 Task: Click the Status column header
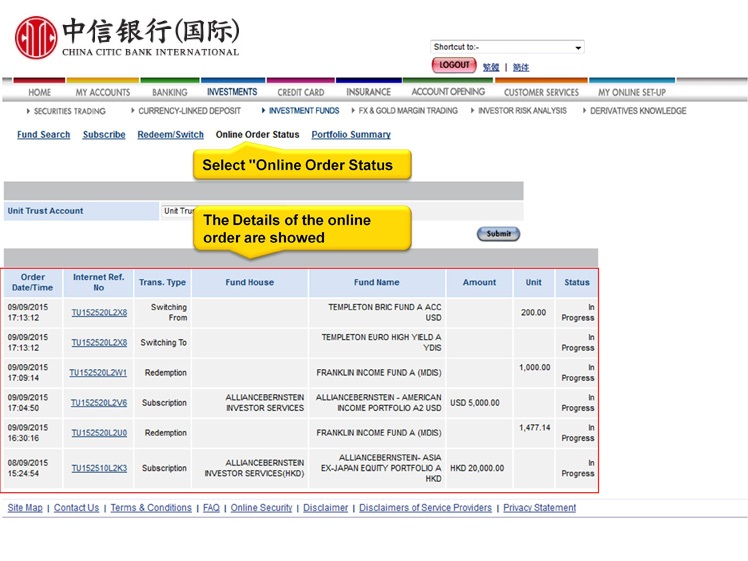577,282
